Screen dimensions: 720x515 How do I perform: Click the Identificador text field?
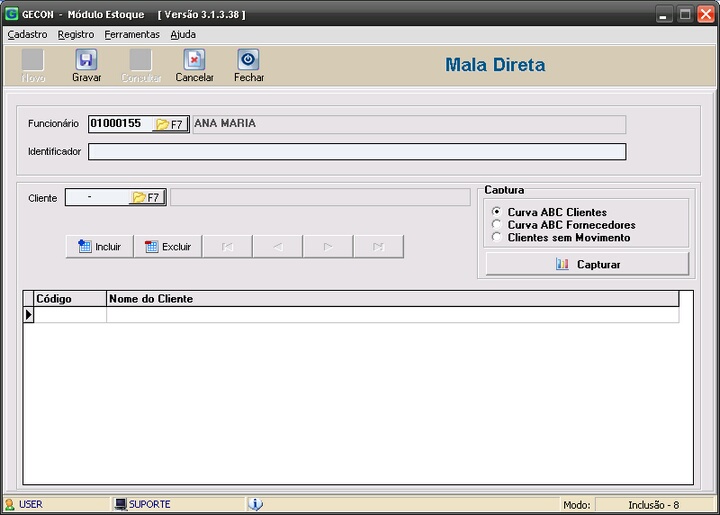356,152
